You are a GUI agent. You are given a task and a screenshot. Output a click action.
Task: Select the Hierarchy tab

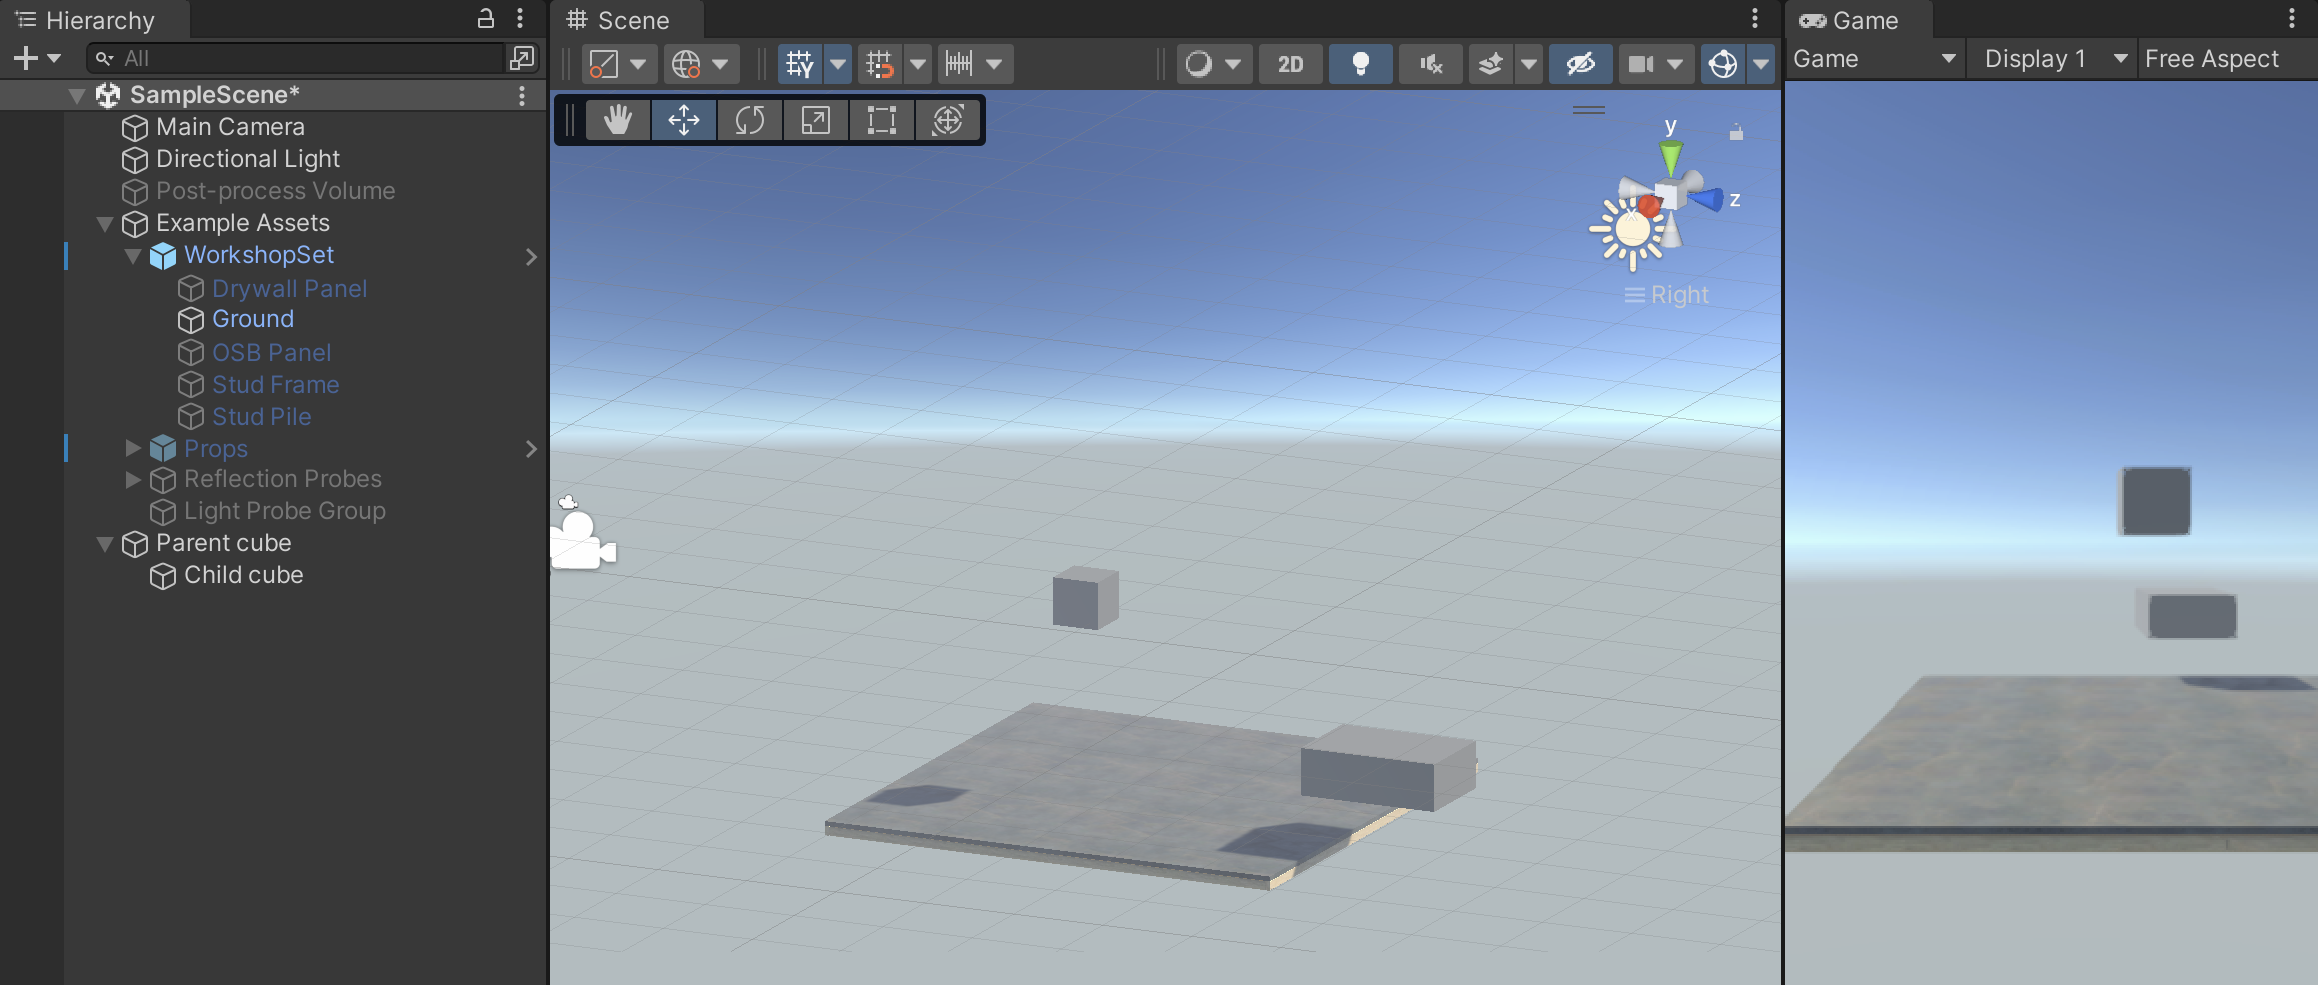coord(95,20)
